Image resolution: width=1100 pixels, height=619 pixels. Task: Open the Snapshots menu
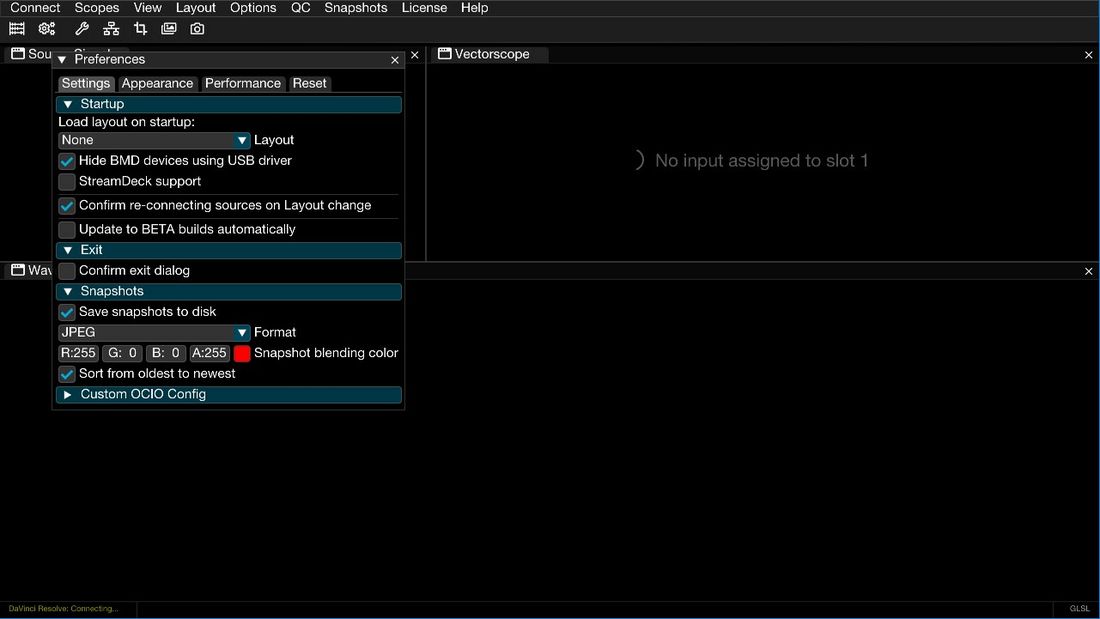click(356, 8)
